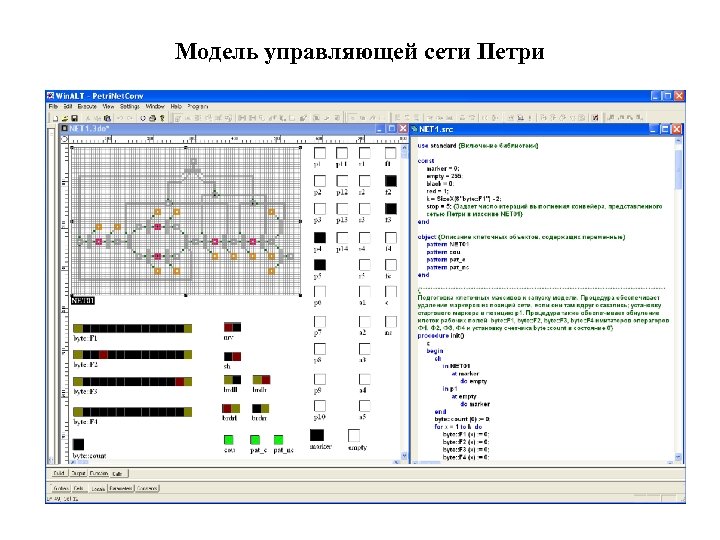Open the Settings menu
Image resolution: width=720 pixels, height=540 pixels.
click(x=129, y=107)
